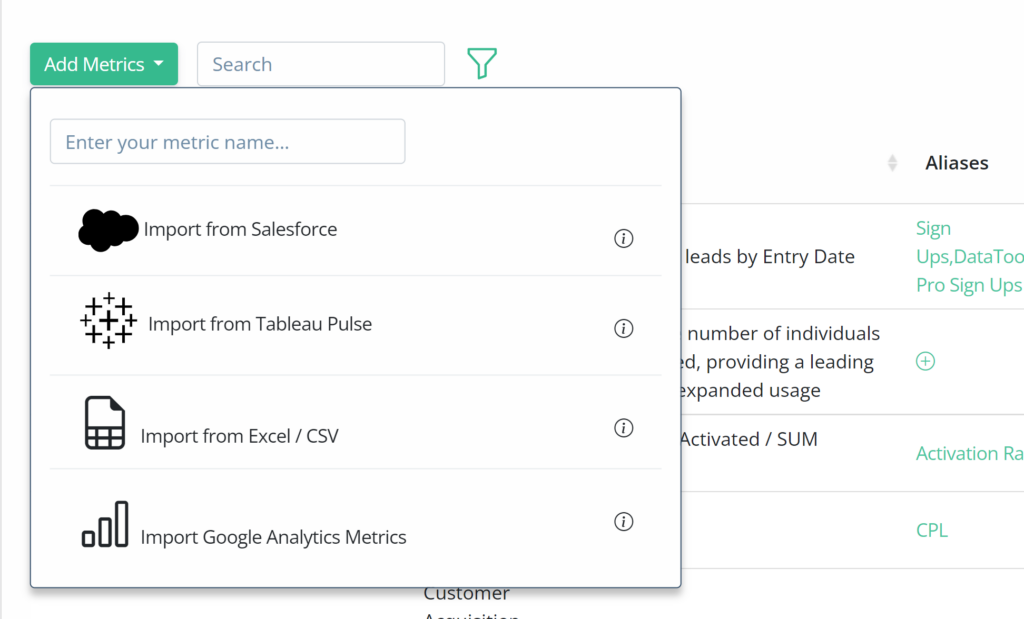Choose Import from Tableau Pulse
This screenshot has width=1024, height=619.
point(260,324)
